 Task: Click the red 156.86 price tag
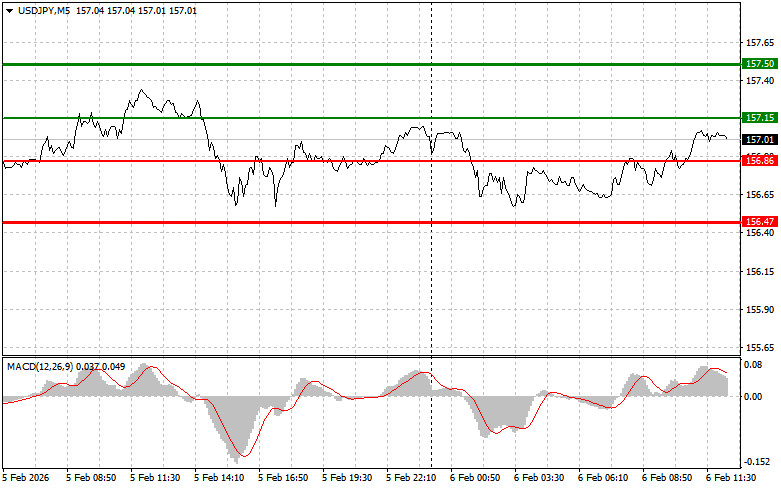760,160
